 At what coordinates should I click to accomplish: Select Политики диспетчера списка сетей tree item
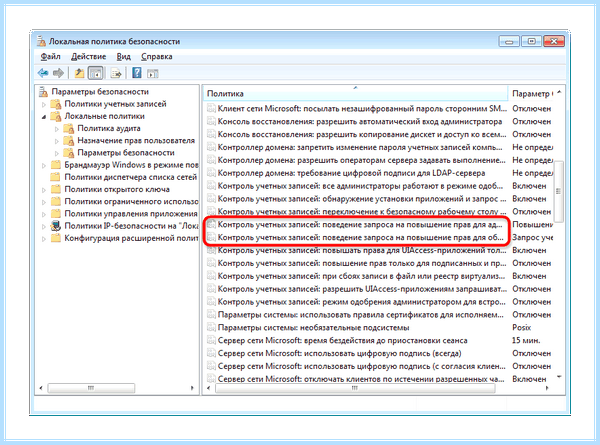tap(130, 177)
